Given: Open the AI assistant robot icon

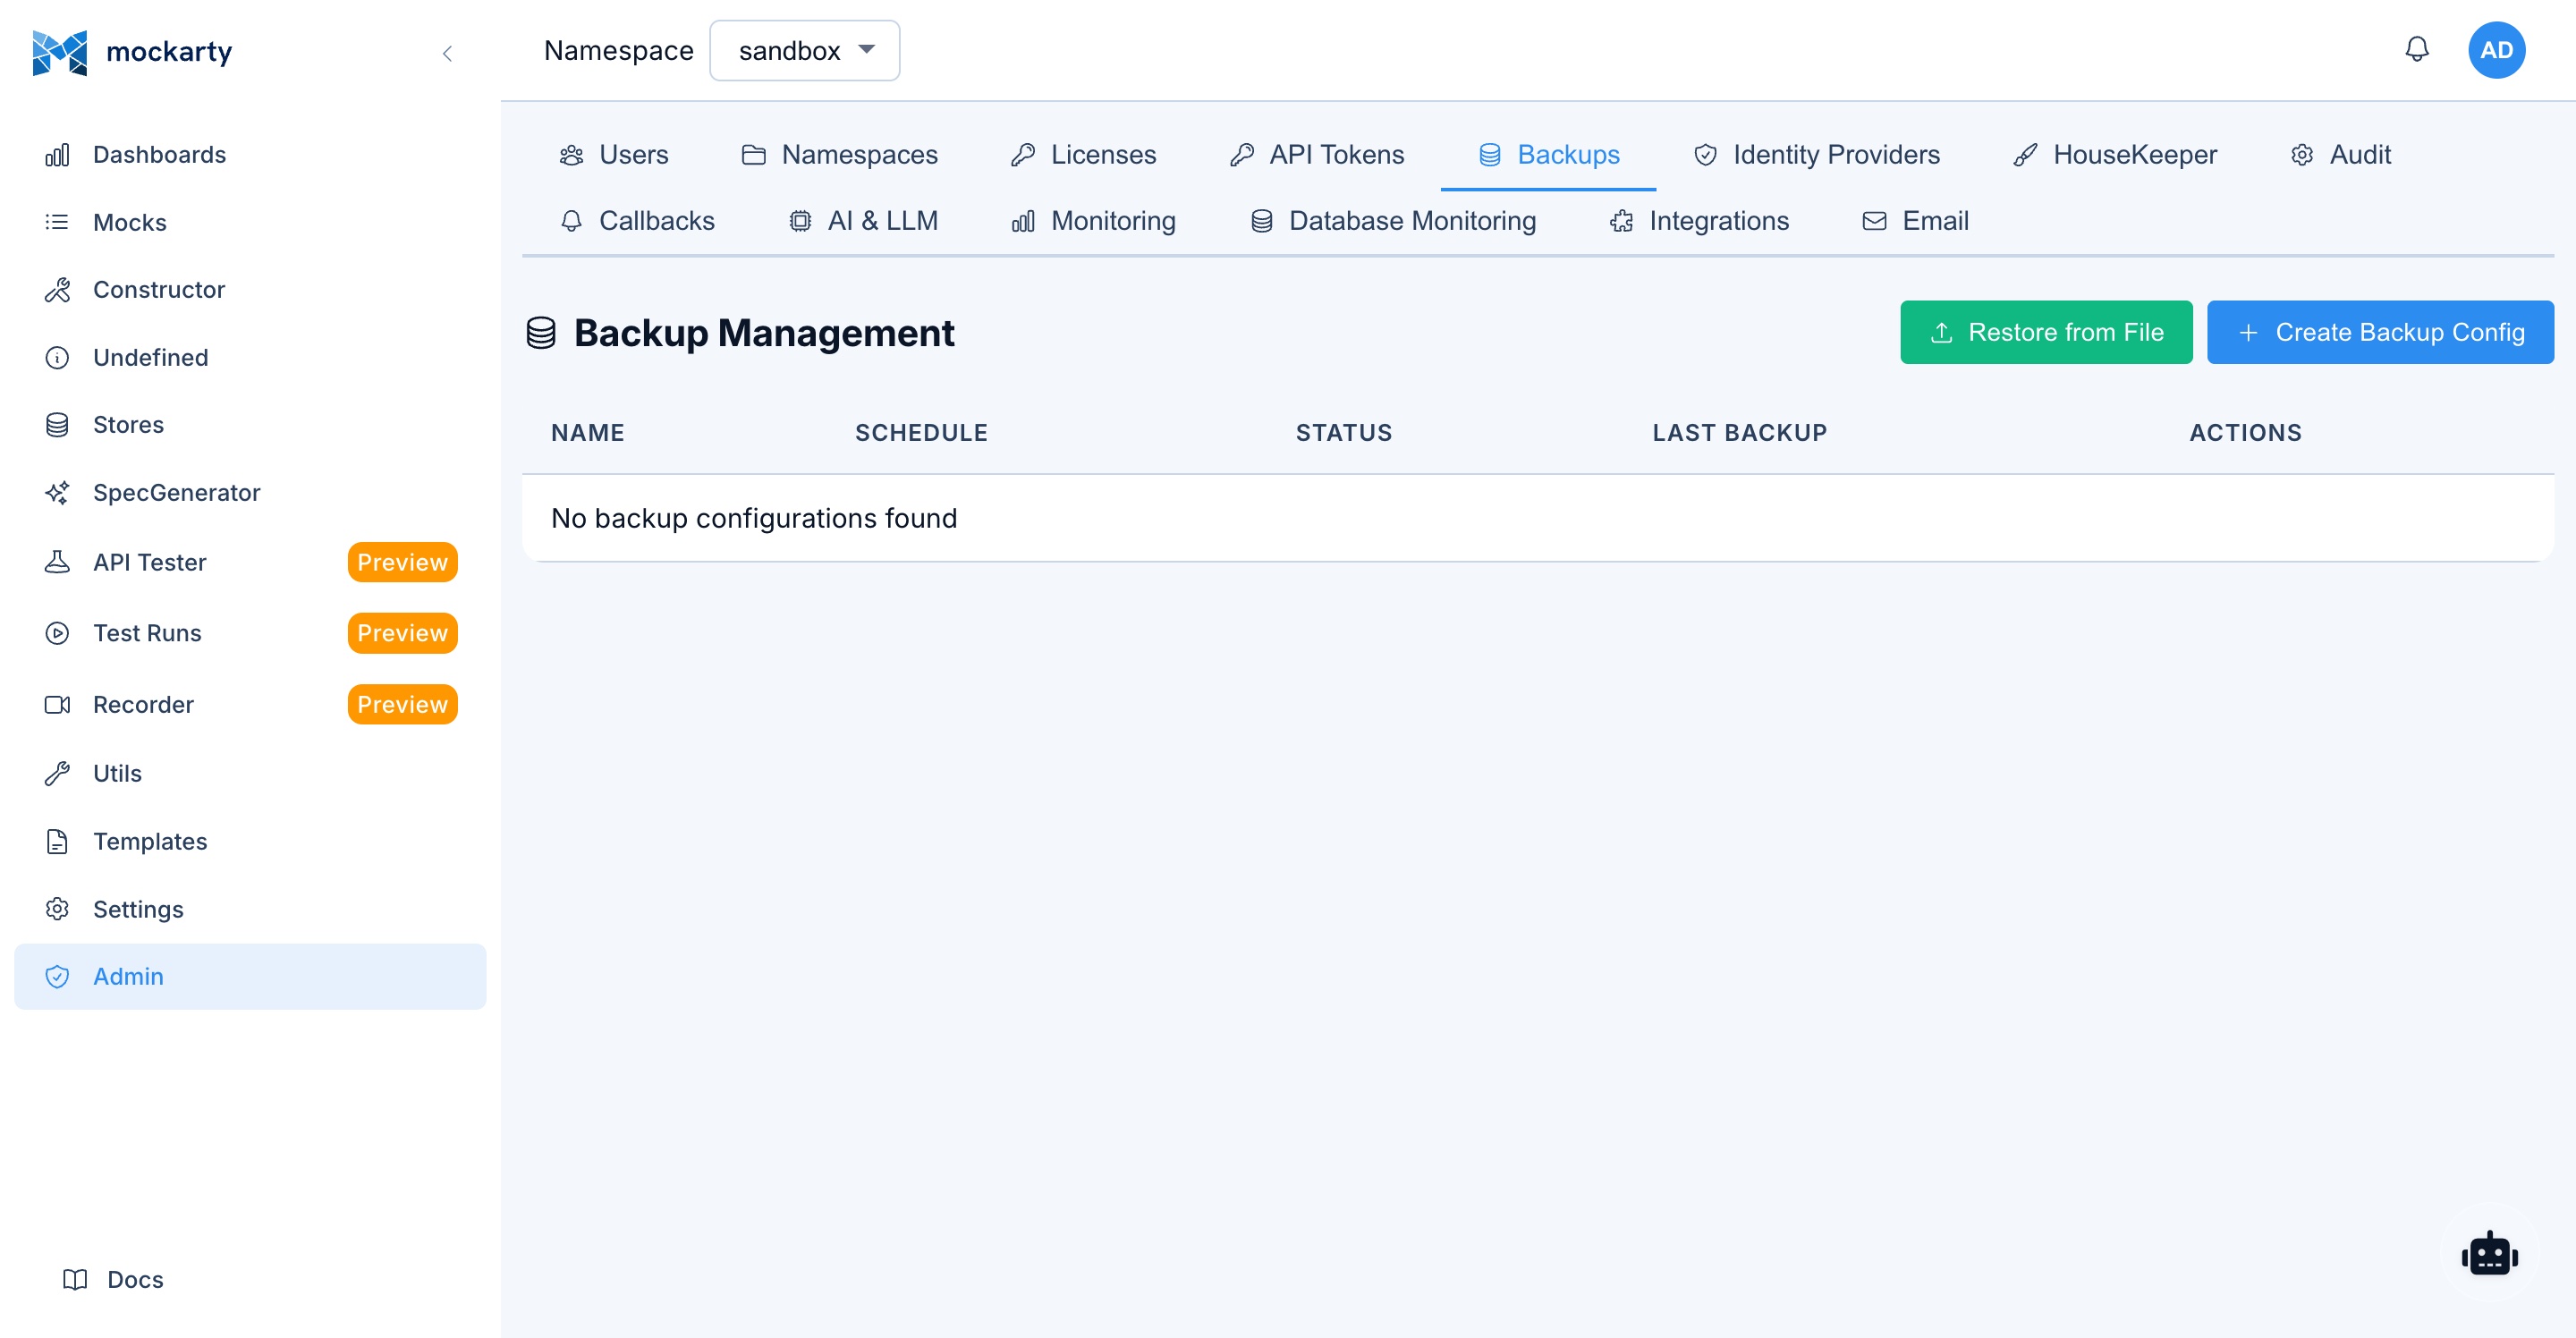Looking at the screenshot, I should click(x=2490, y=1254).
